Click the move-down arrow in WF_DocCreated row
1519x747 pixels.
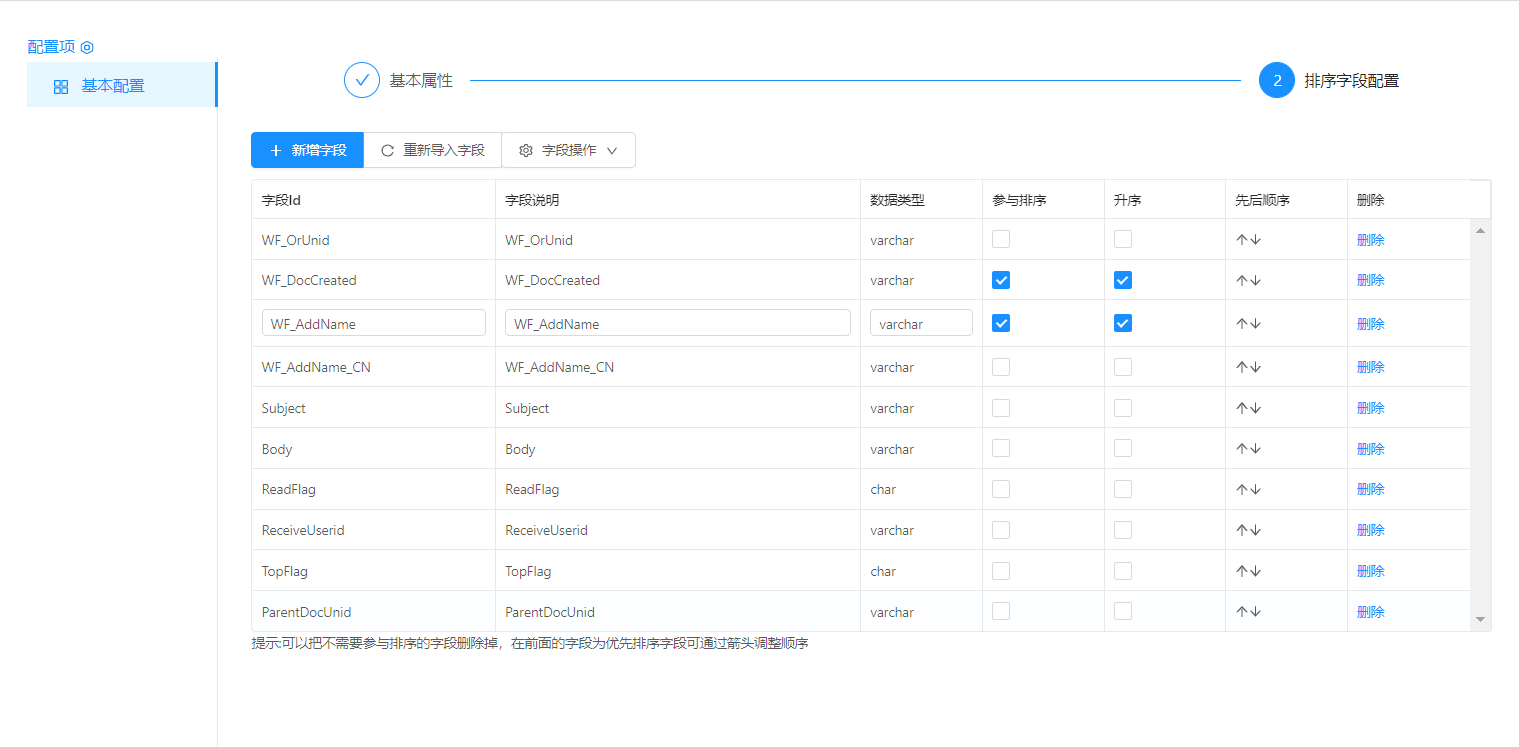pos(1255,281)
